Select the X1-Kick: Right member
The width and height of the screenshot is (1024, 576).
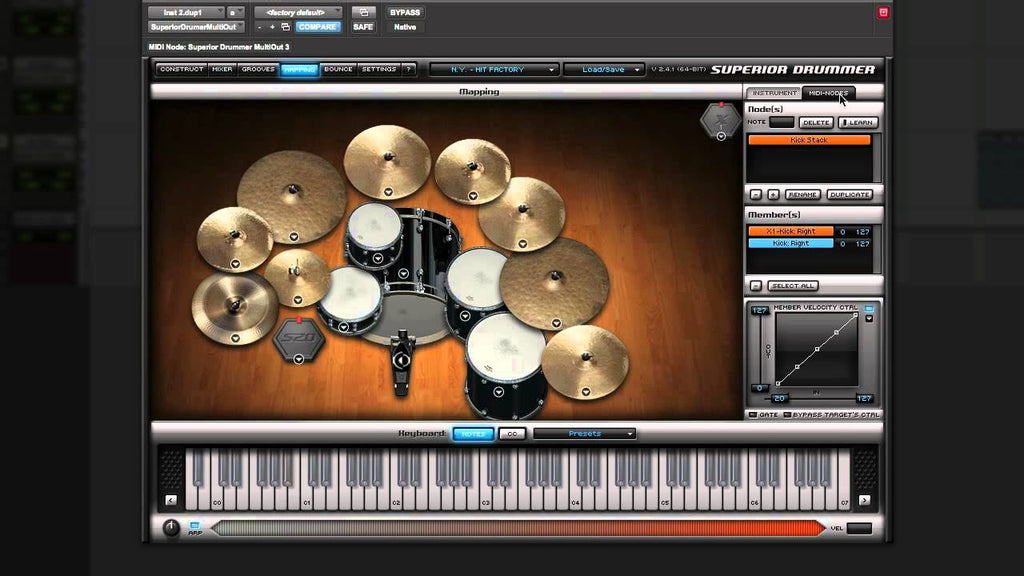coord(791,231)
